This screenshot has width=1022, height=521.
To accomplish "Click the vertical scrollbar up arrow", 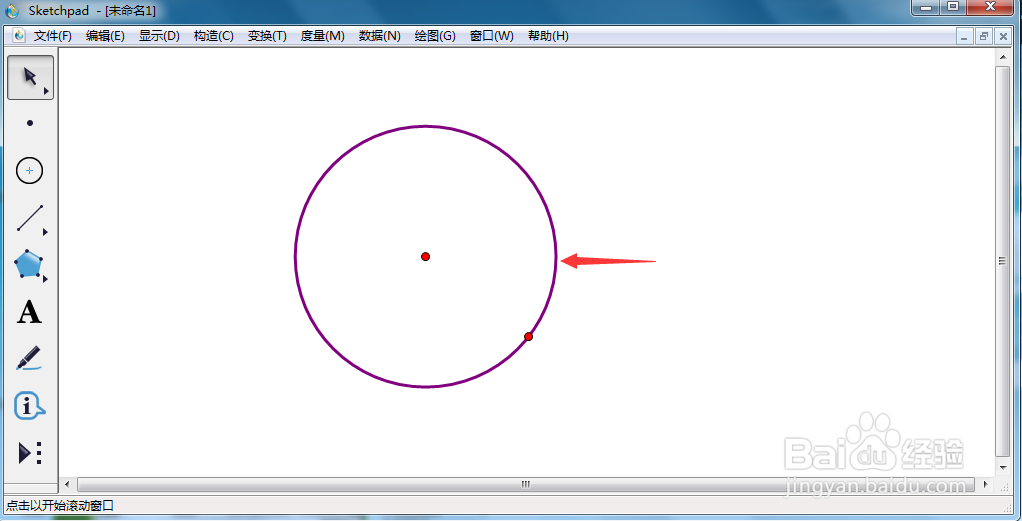I will coord(1003,57).
